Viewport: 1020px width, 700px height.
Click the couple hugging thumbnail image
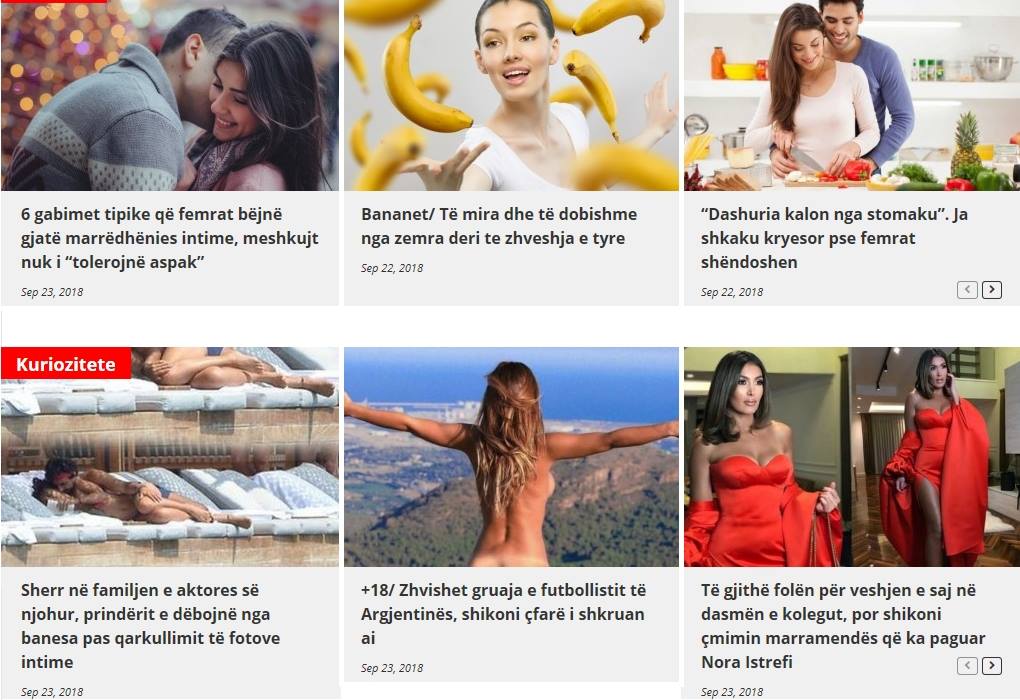[170, 95]
